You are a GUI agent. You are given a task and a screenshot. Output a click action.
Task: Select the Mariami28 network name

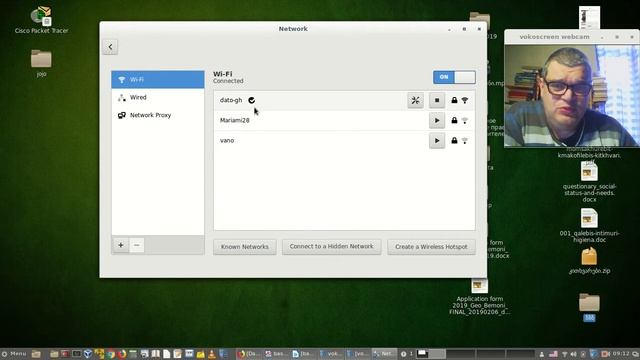pos(235,120)
